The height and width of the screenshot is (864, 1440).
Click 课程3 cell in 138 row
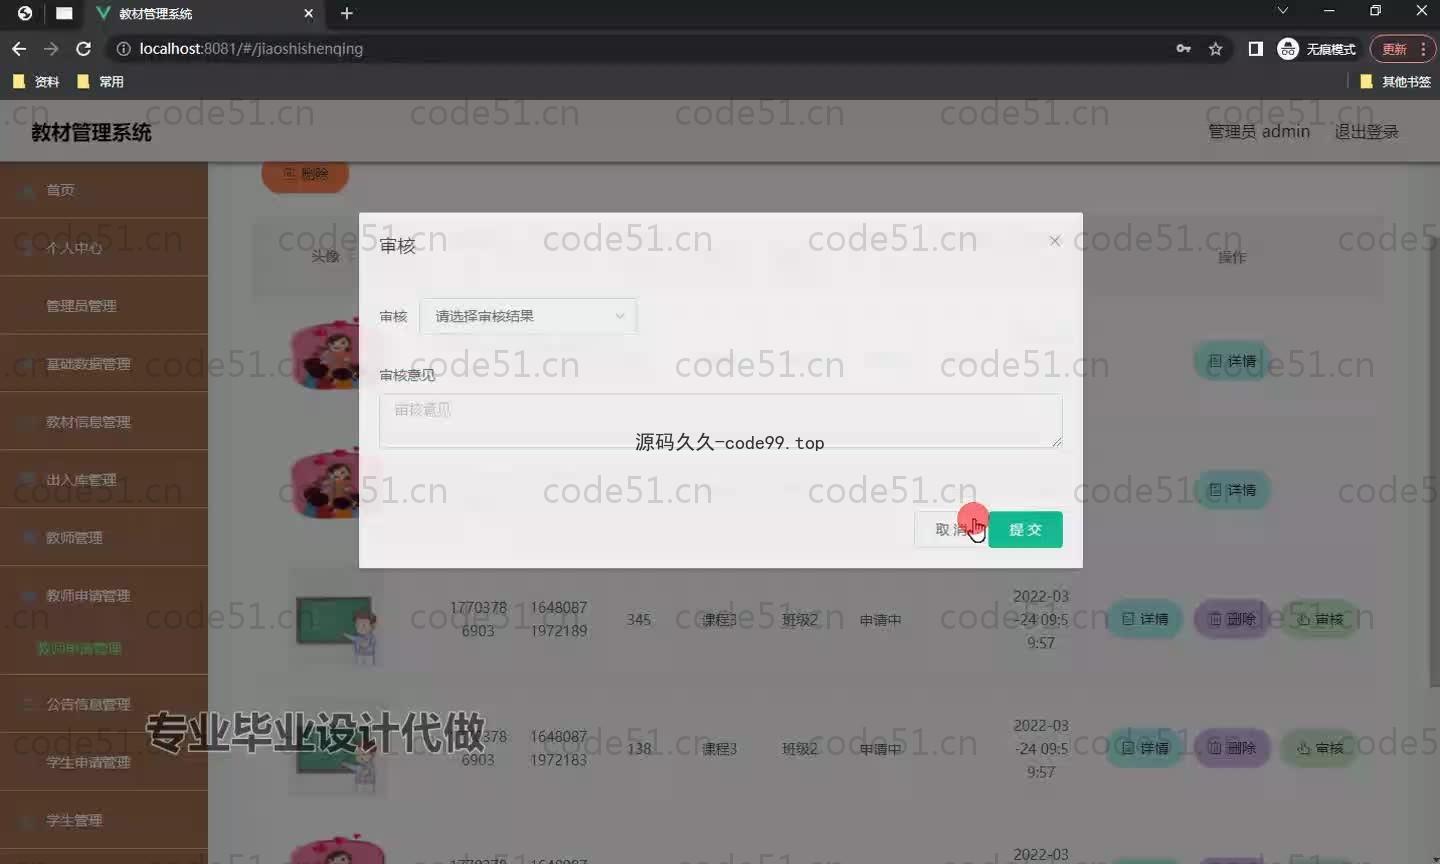pyautogui.click(x=719, y=749)
